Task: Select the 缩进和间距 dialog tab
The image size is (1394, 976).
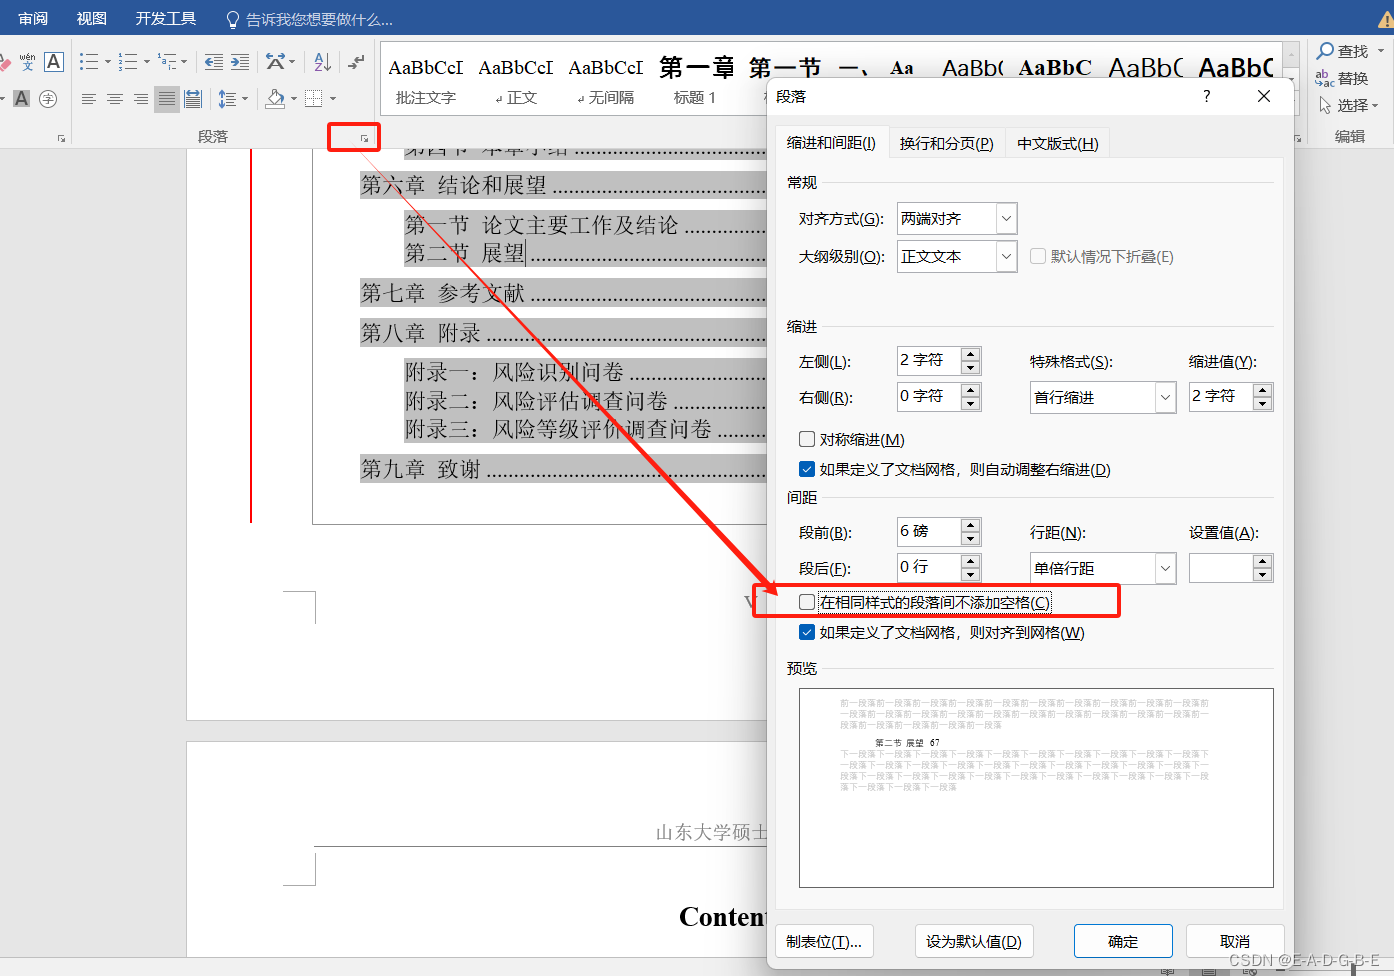Action: (x=831, y=143)
